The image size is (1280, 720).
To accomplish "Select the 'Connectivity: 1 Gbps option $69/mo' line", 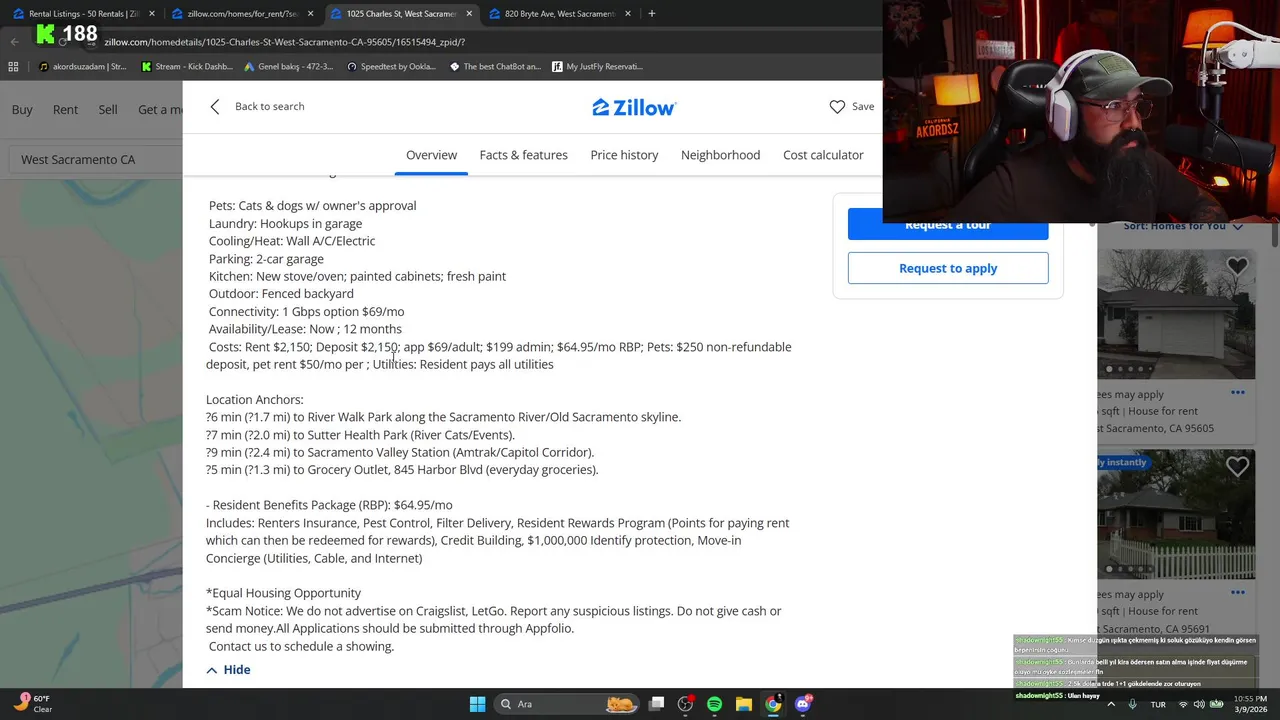I will pyautogui.click(x=306, y=312).
